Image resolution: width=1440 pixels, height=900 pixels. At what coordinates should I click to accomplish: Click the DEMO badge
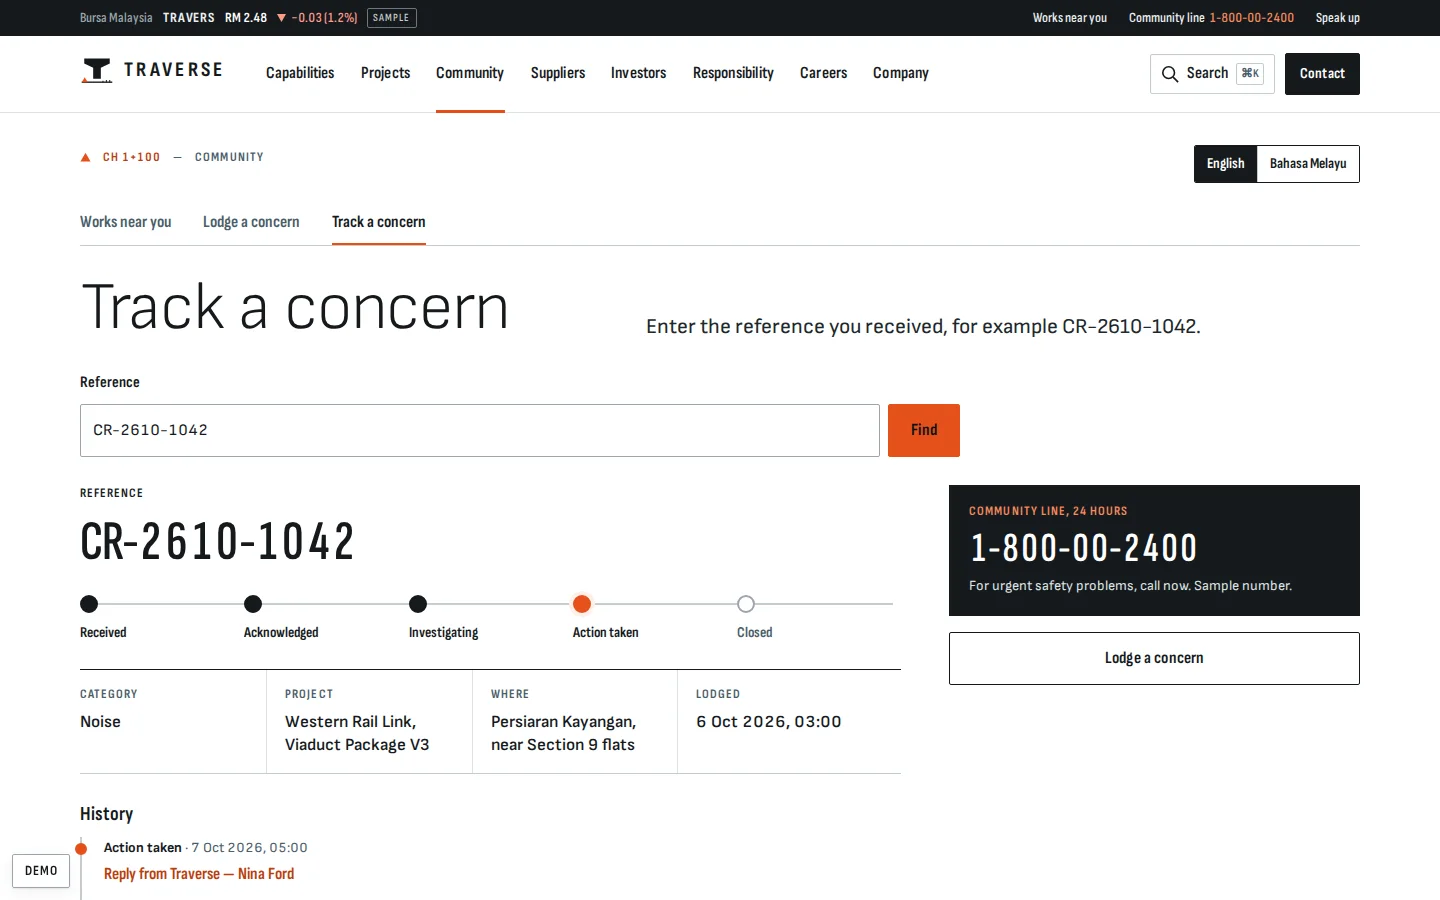coord(41,871)
